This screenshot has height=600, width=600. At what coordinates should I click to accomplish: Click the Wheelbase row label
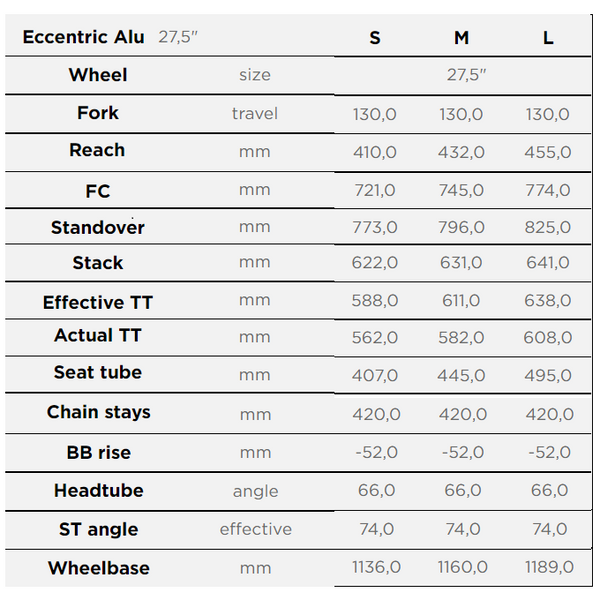pyautogui.click(x=99, y=568)
